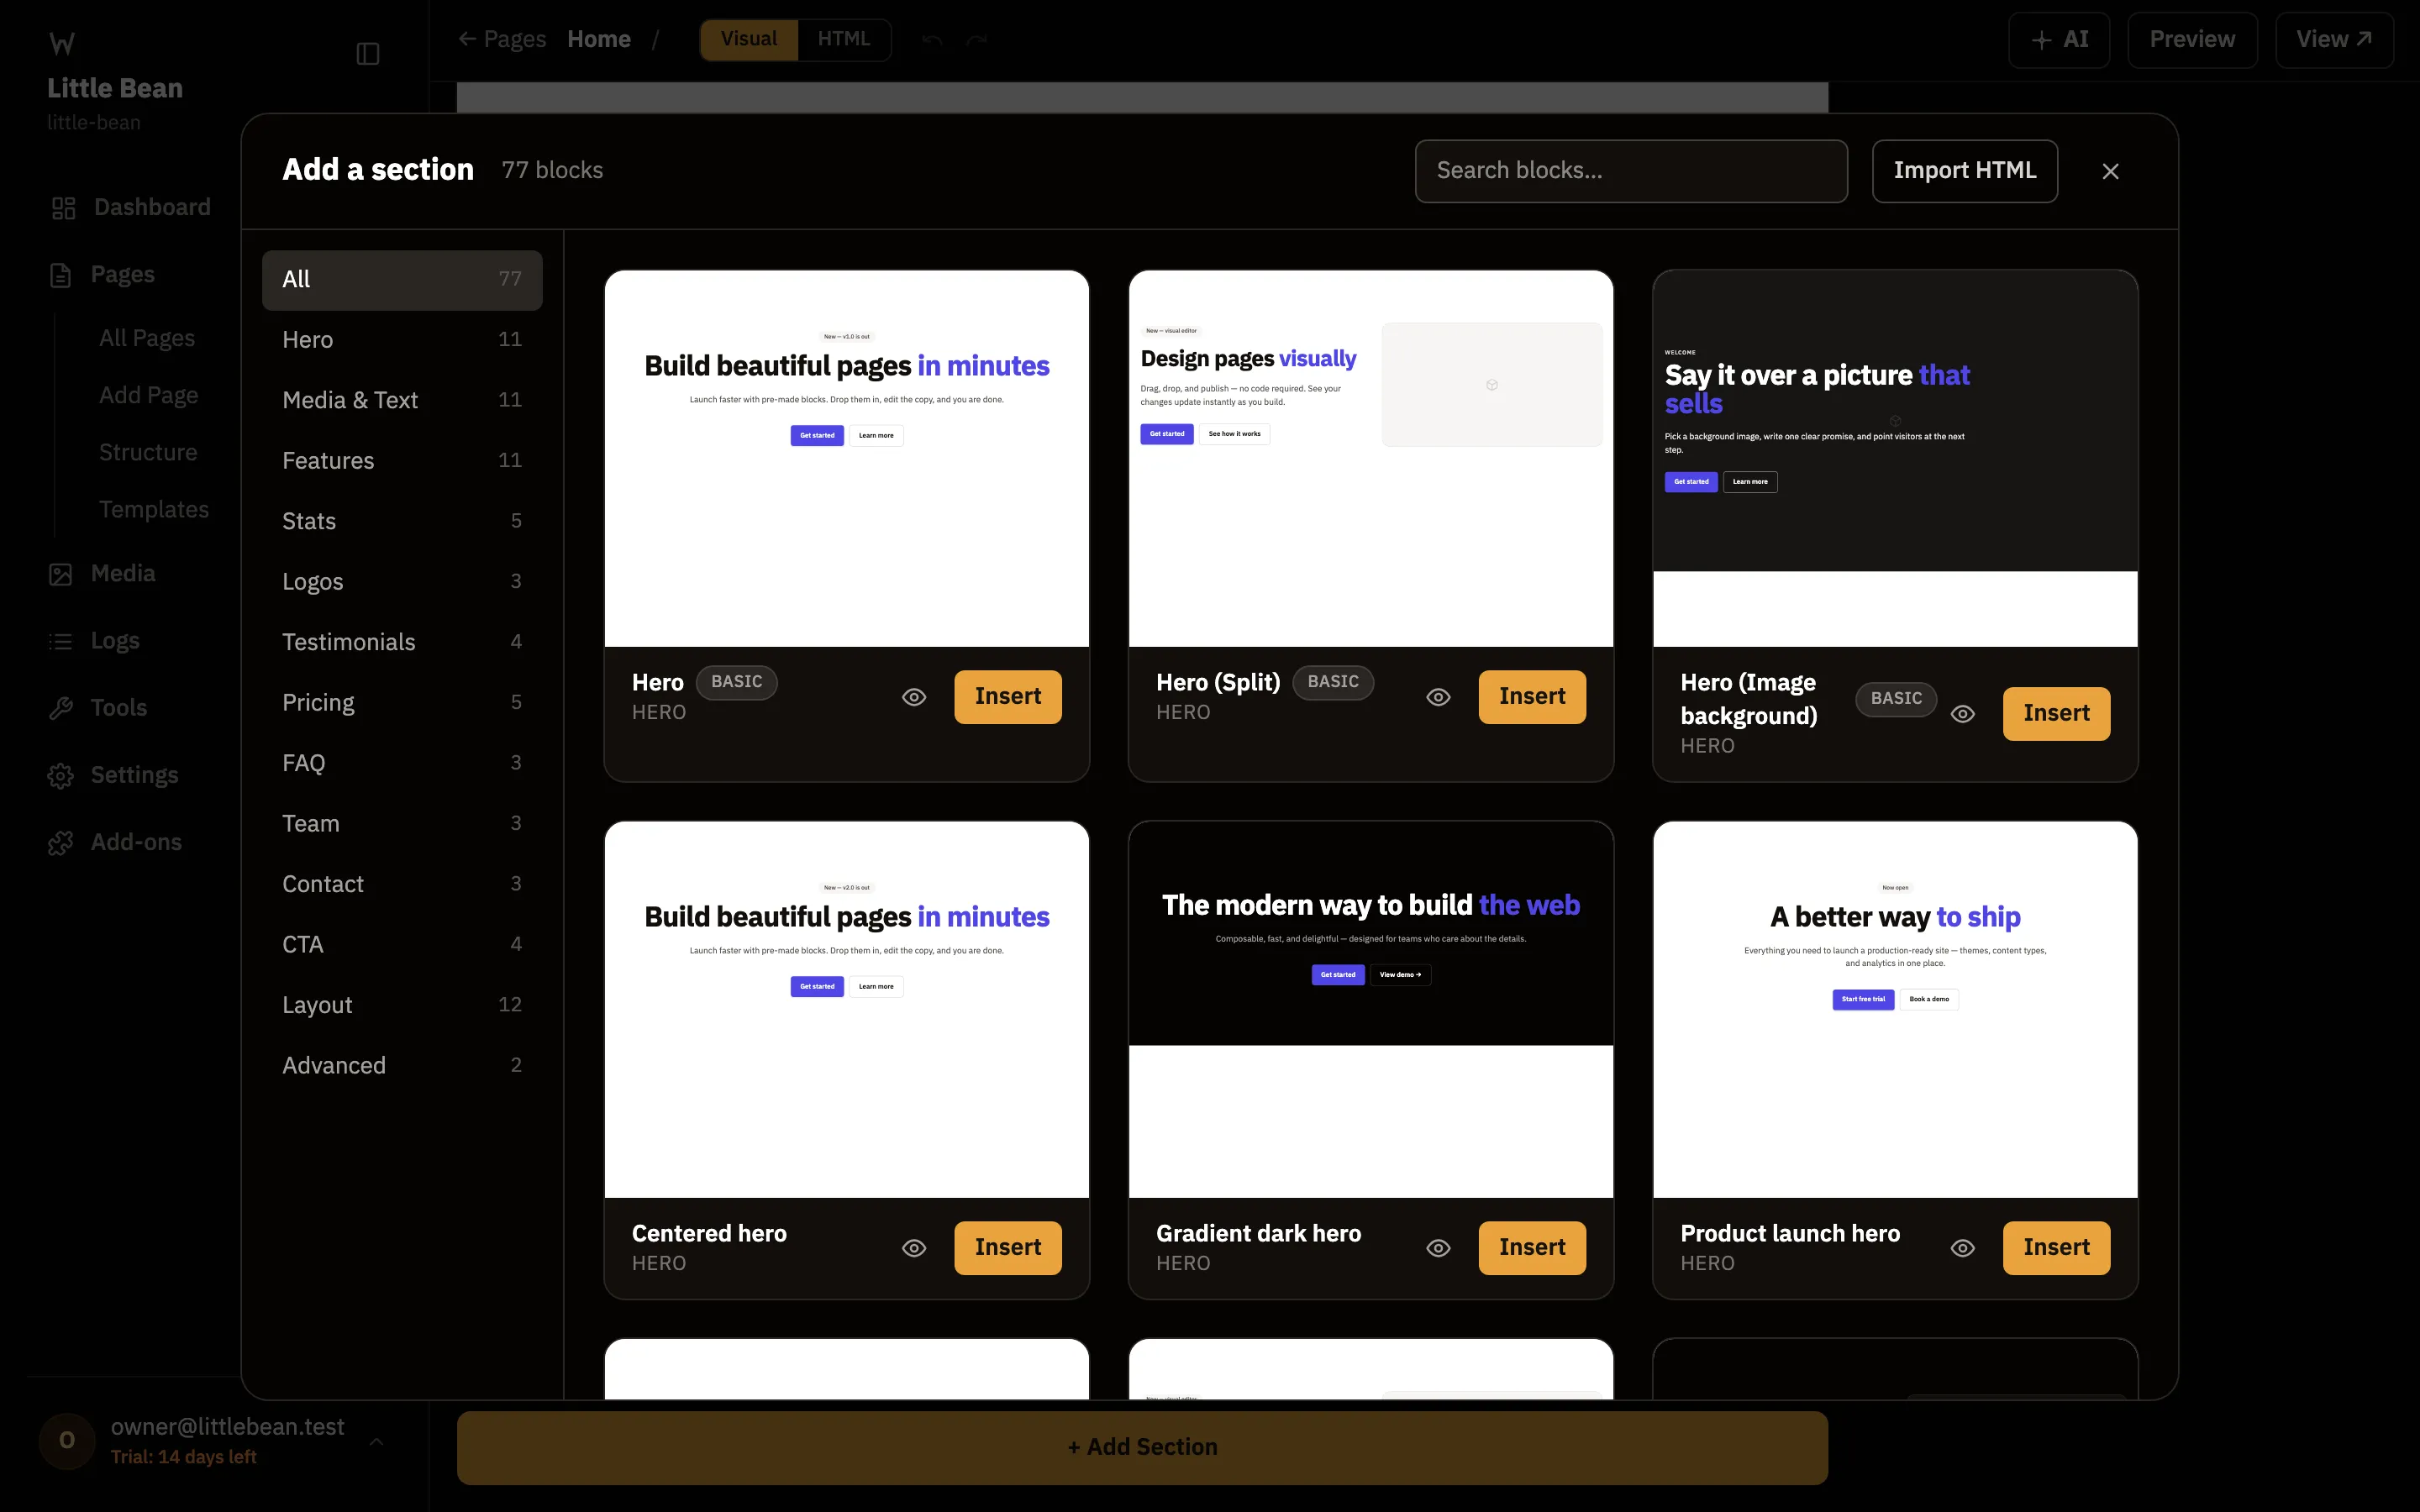This screenshot has height=1512, width=2420.
Task: Expand the owner account menu chevron
Action: click(376, 1441)
